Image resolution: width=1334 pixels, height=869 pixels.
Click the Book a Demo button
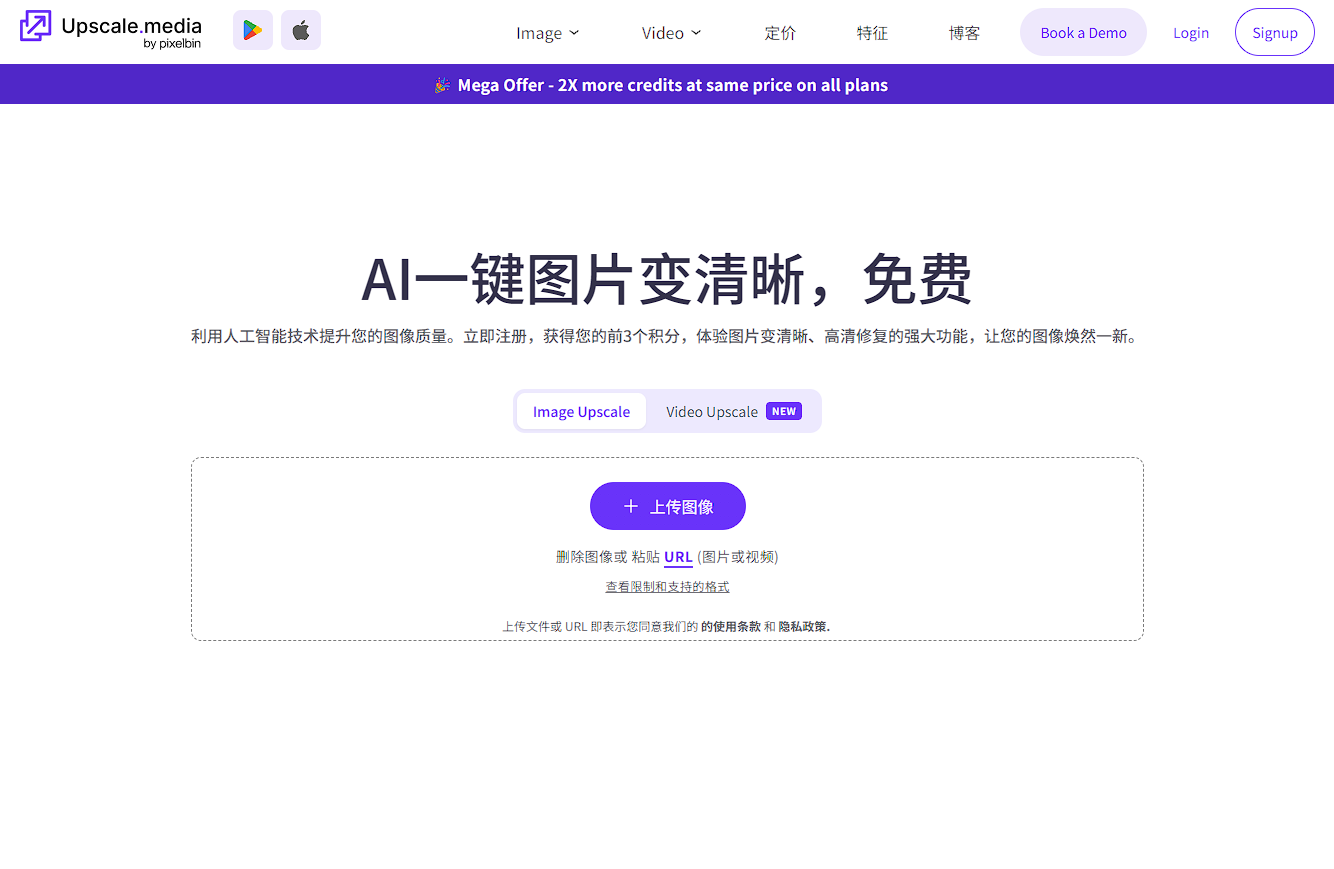(1083, 32)
